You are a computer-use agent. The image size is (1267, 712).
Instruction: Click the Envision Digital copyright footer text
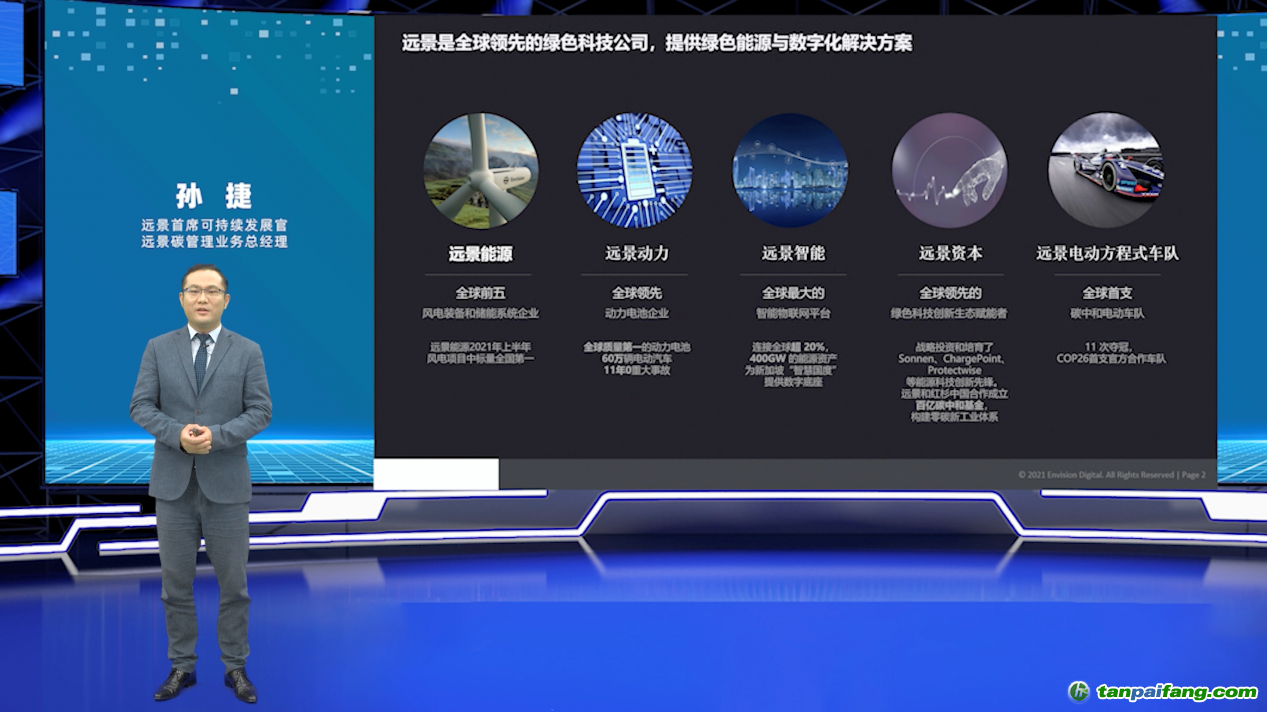(x=1111, y=475)
